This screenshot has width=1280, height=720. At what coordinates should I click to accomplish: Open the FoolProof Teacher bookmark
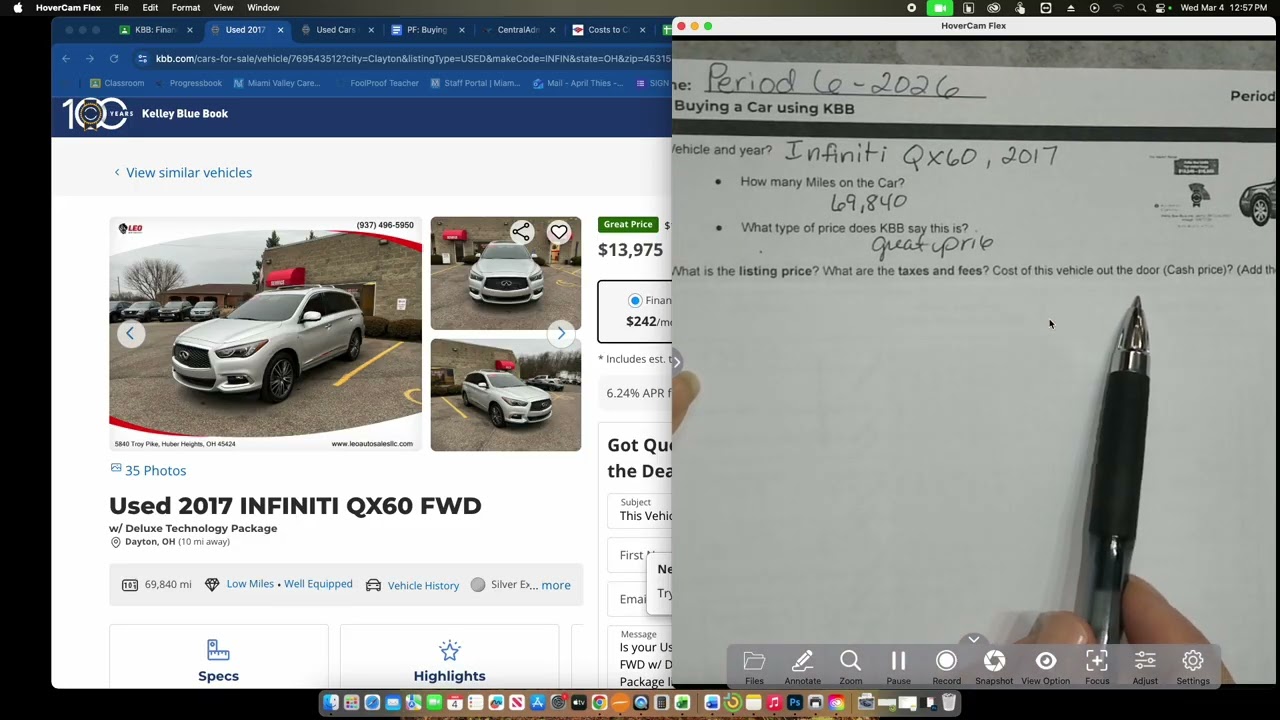tap(377, 83)
